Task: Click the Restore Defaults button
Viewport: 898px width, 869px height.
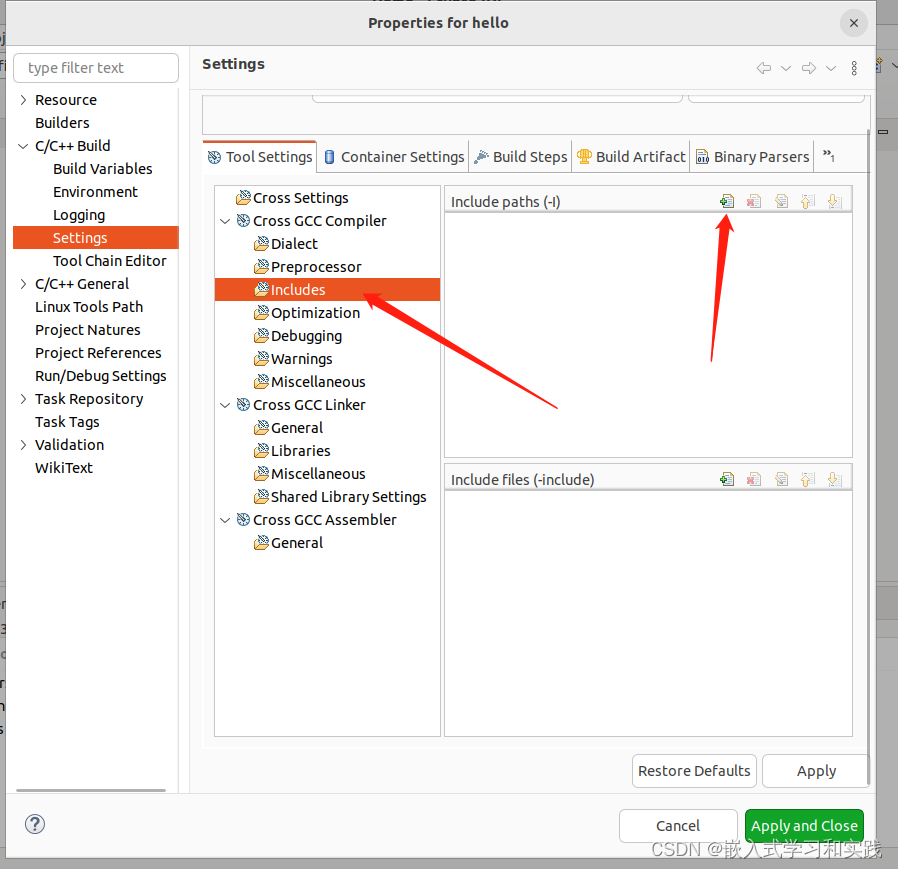Action: [694, 771]
